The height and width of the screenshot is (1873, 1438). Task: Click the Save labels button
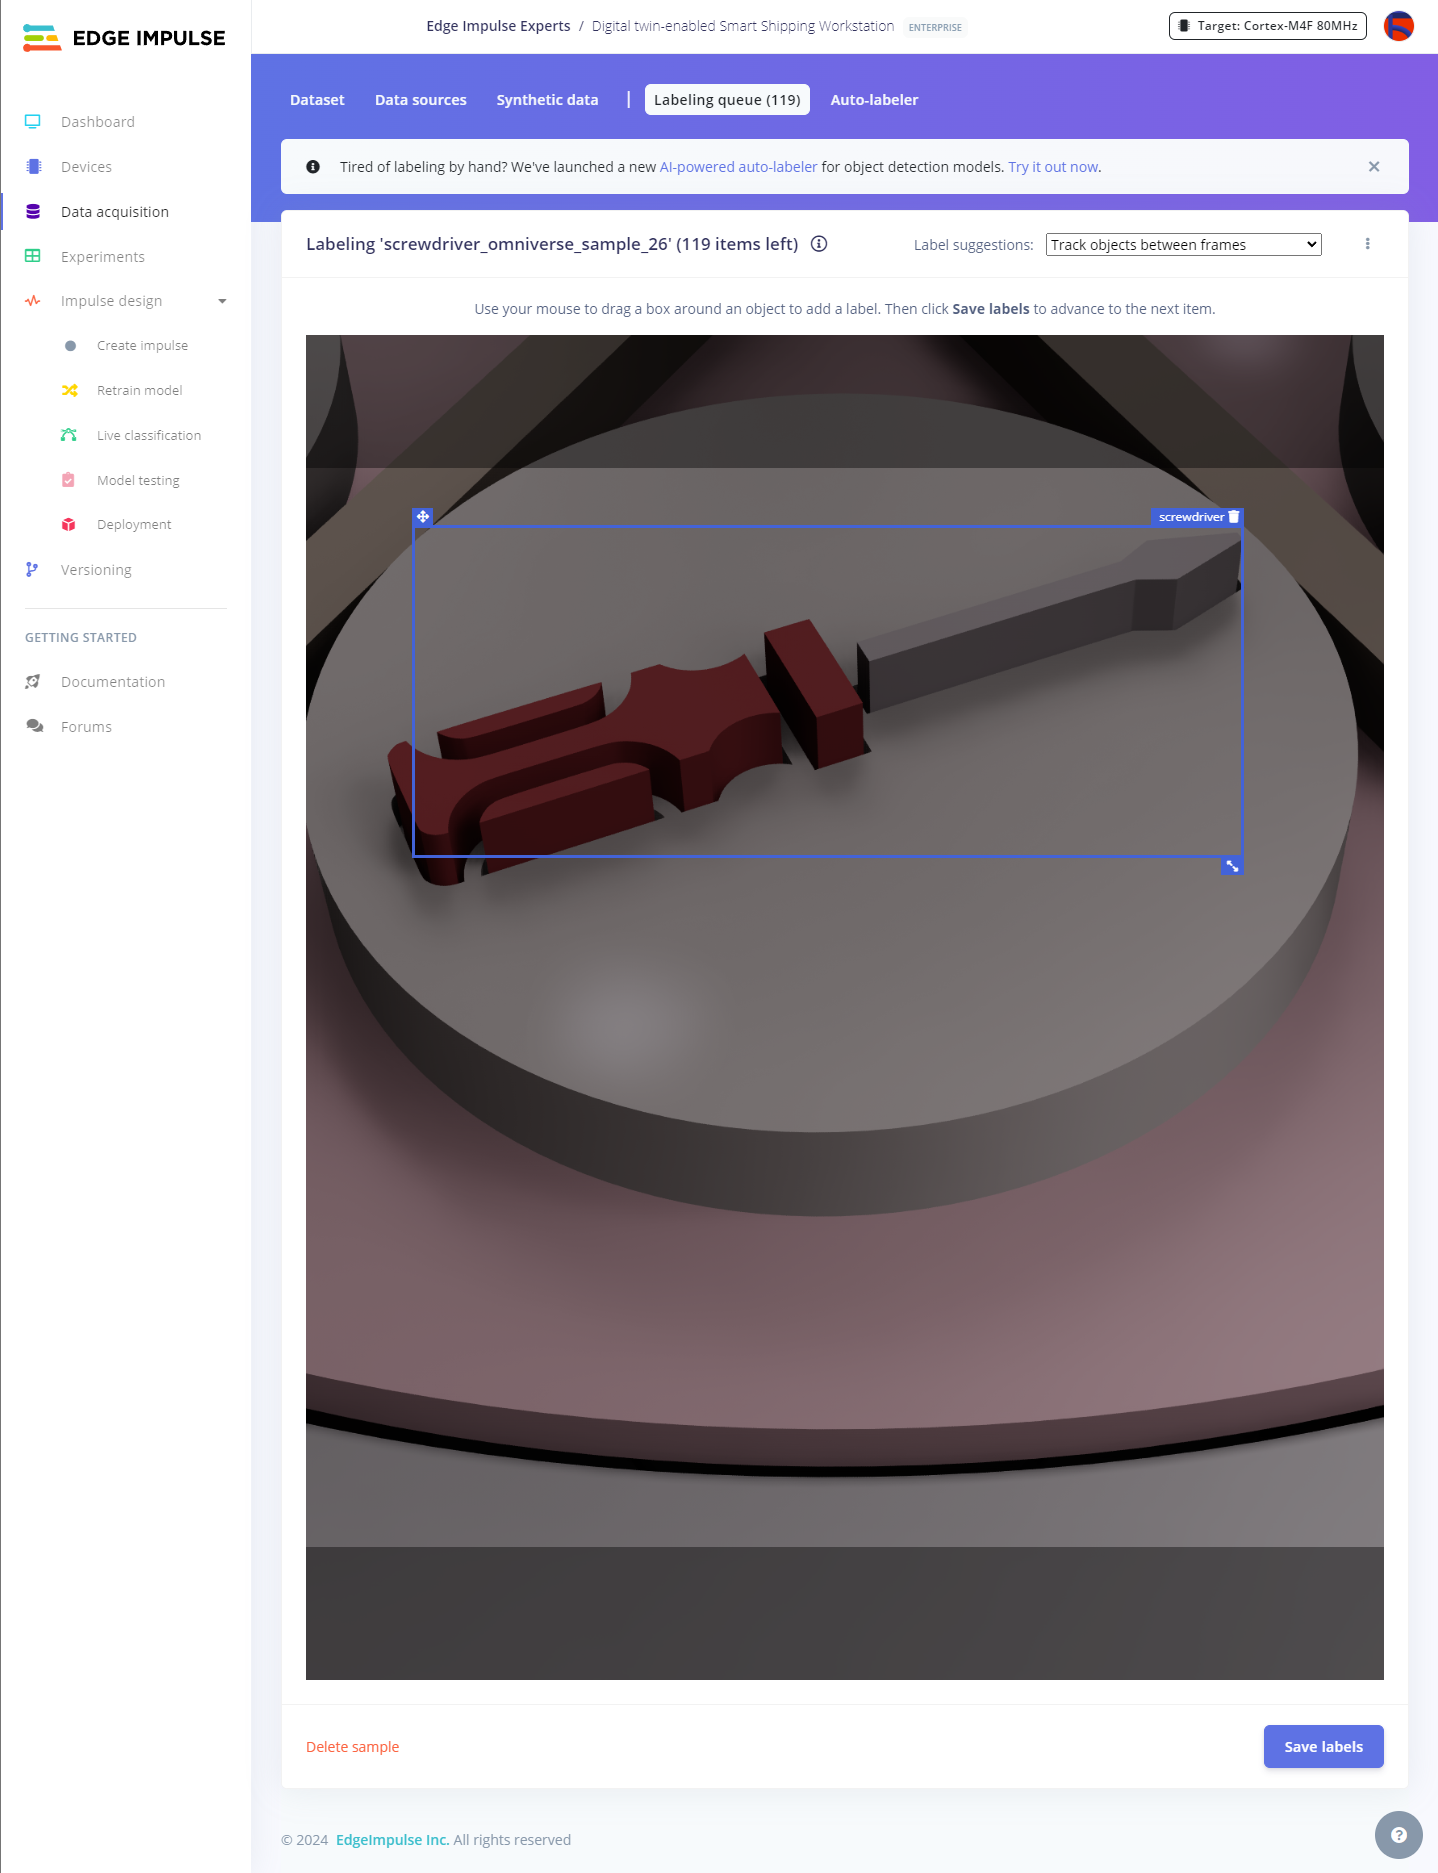tap(1323, 1746)
